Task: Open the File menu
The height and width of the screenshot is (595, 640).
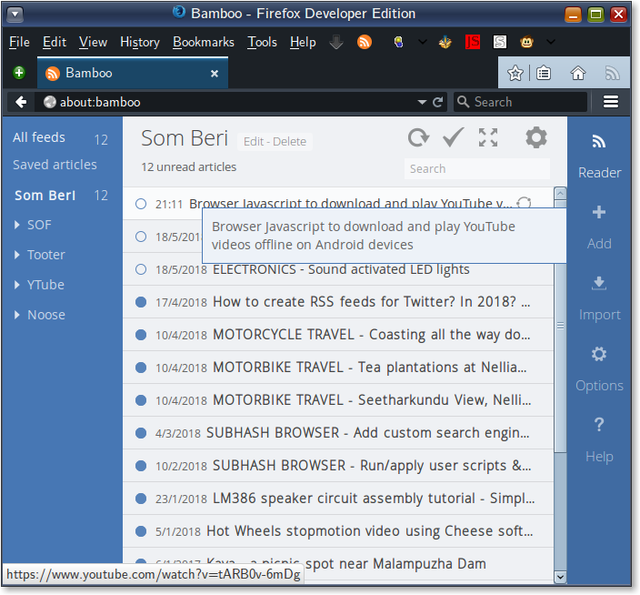Action: (19, 42)
